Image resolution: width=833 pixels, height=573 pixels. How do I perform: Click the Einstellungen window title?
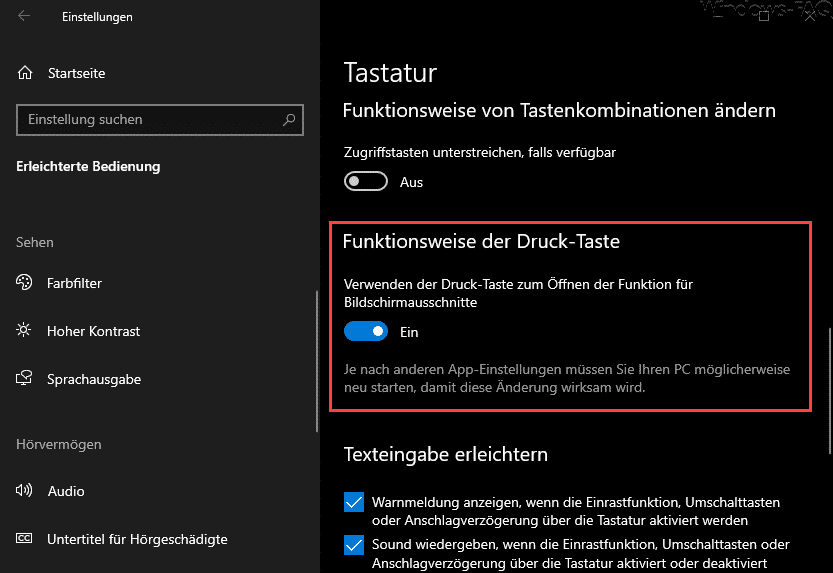(97, 17)
